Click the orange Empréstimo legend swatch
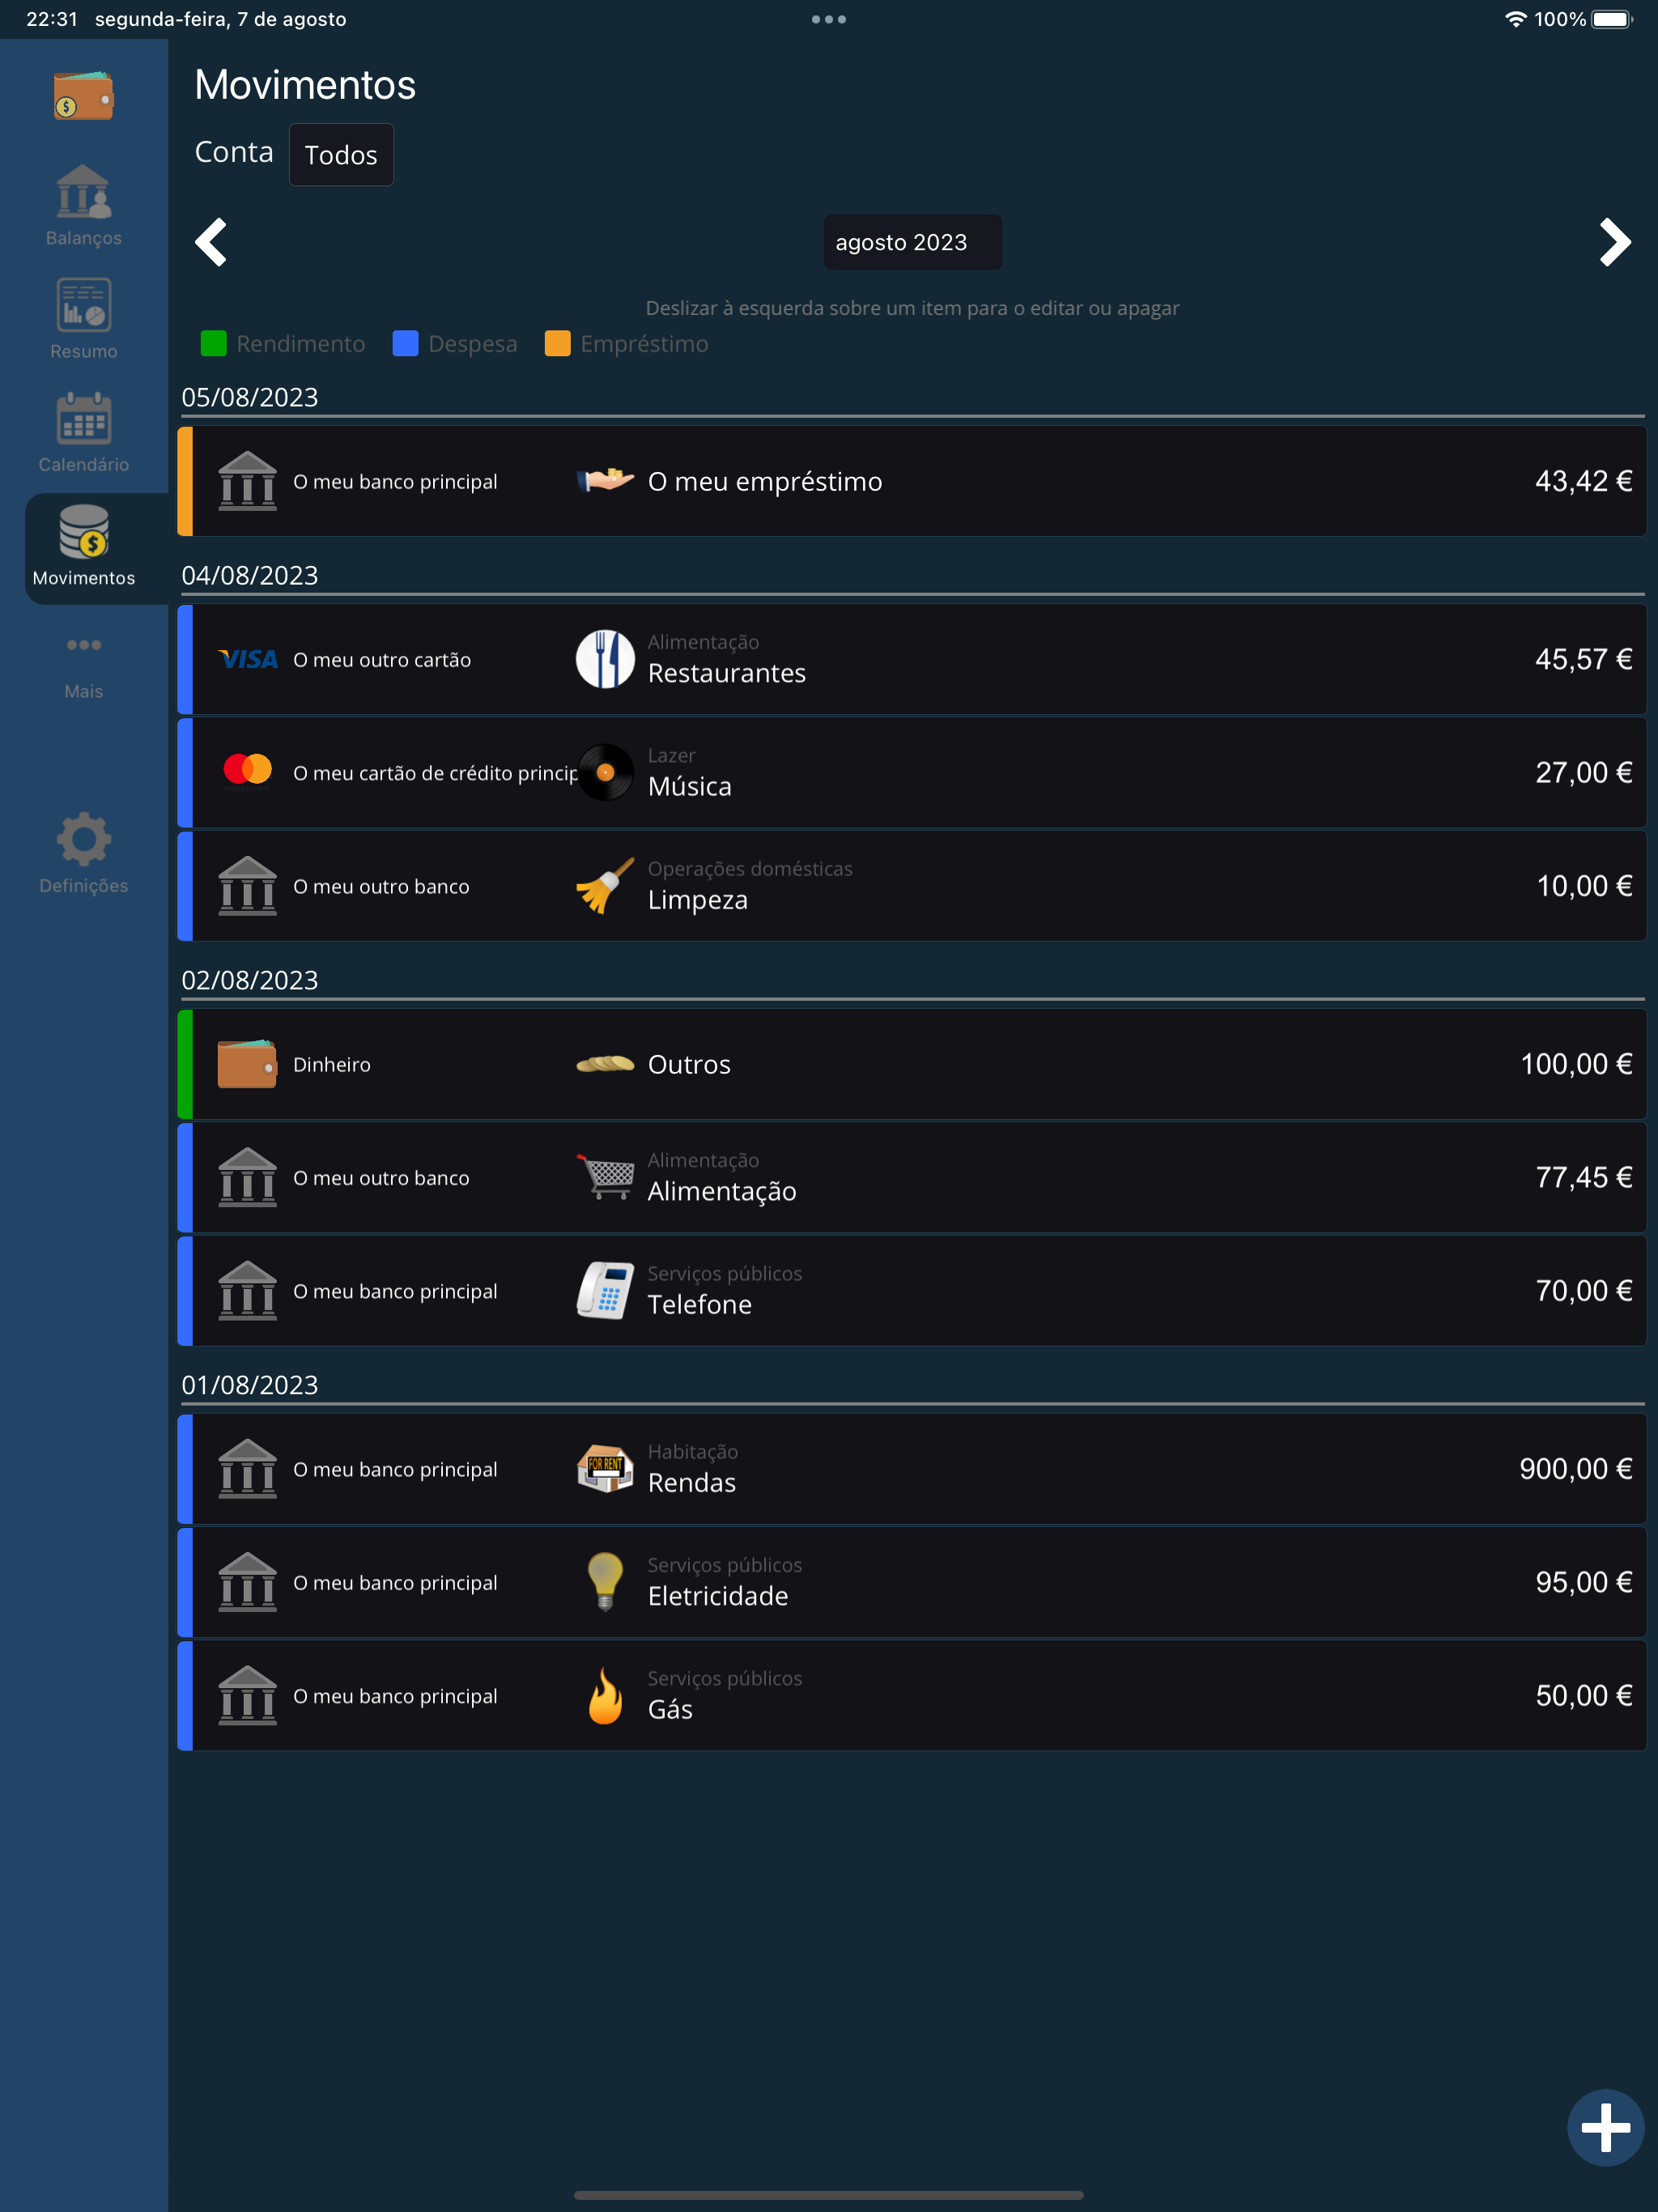Screen dimensions: 1658x2212 coord(557,344)
